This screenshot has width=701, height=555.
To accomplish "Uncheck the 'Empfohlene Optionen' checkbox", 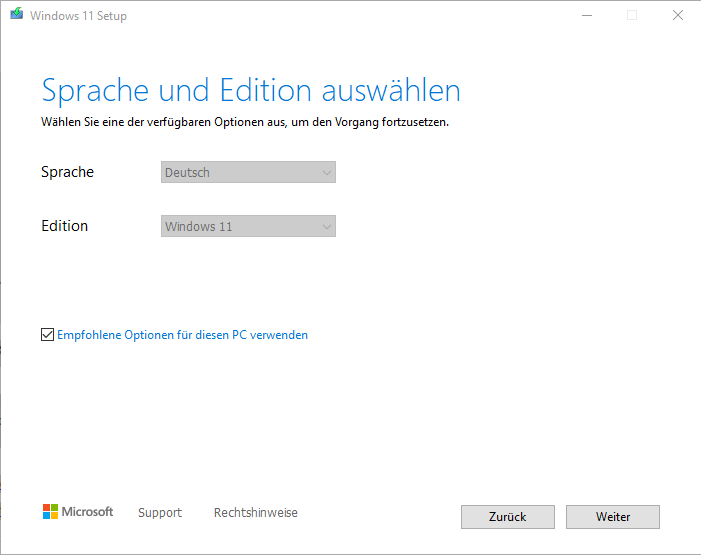I will coord(48,335).
